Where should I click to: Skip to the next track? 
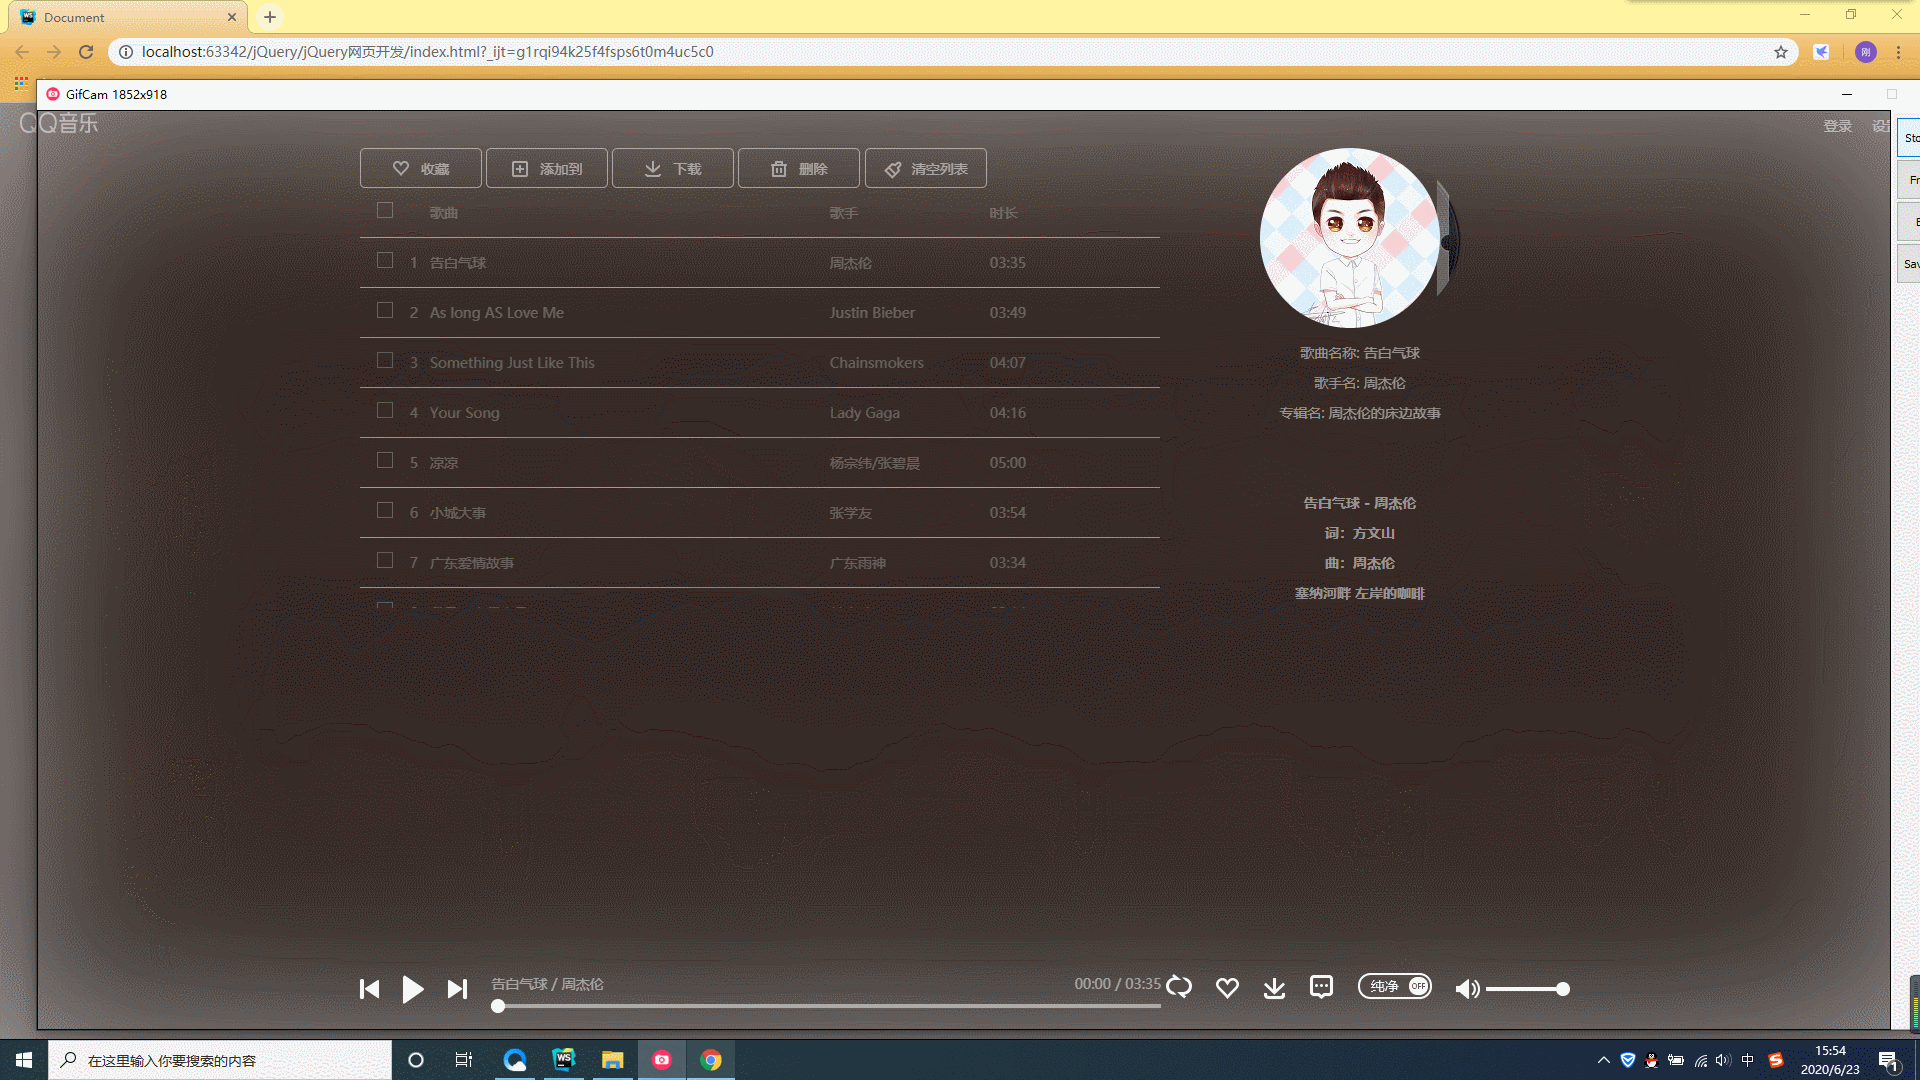(x=457, y=989)
